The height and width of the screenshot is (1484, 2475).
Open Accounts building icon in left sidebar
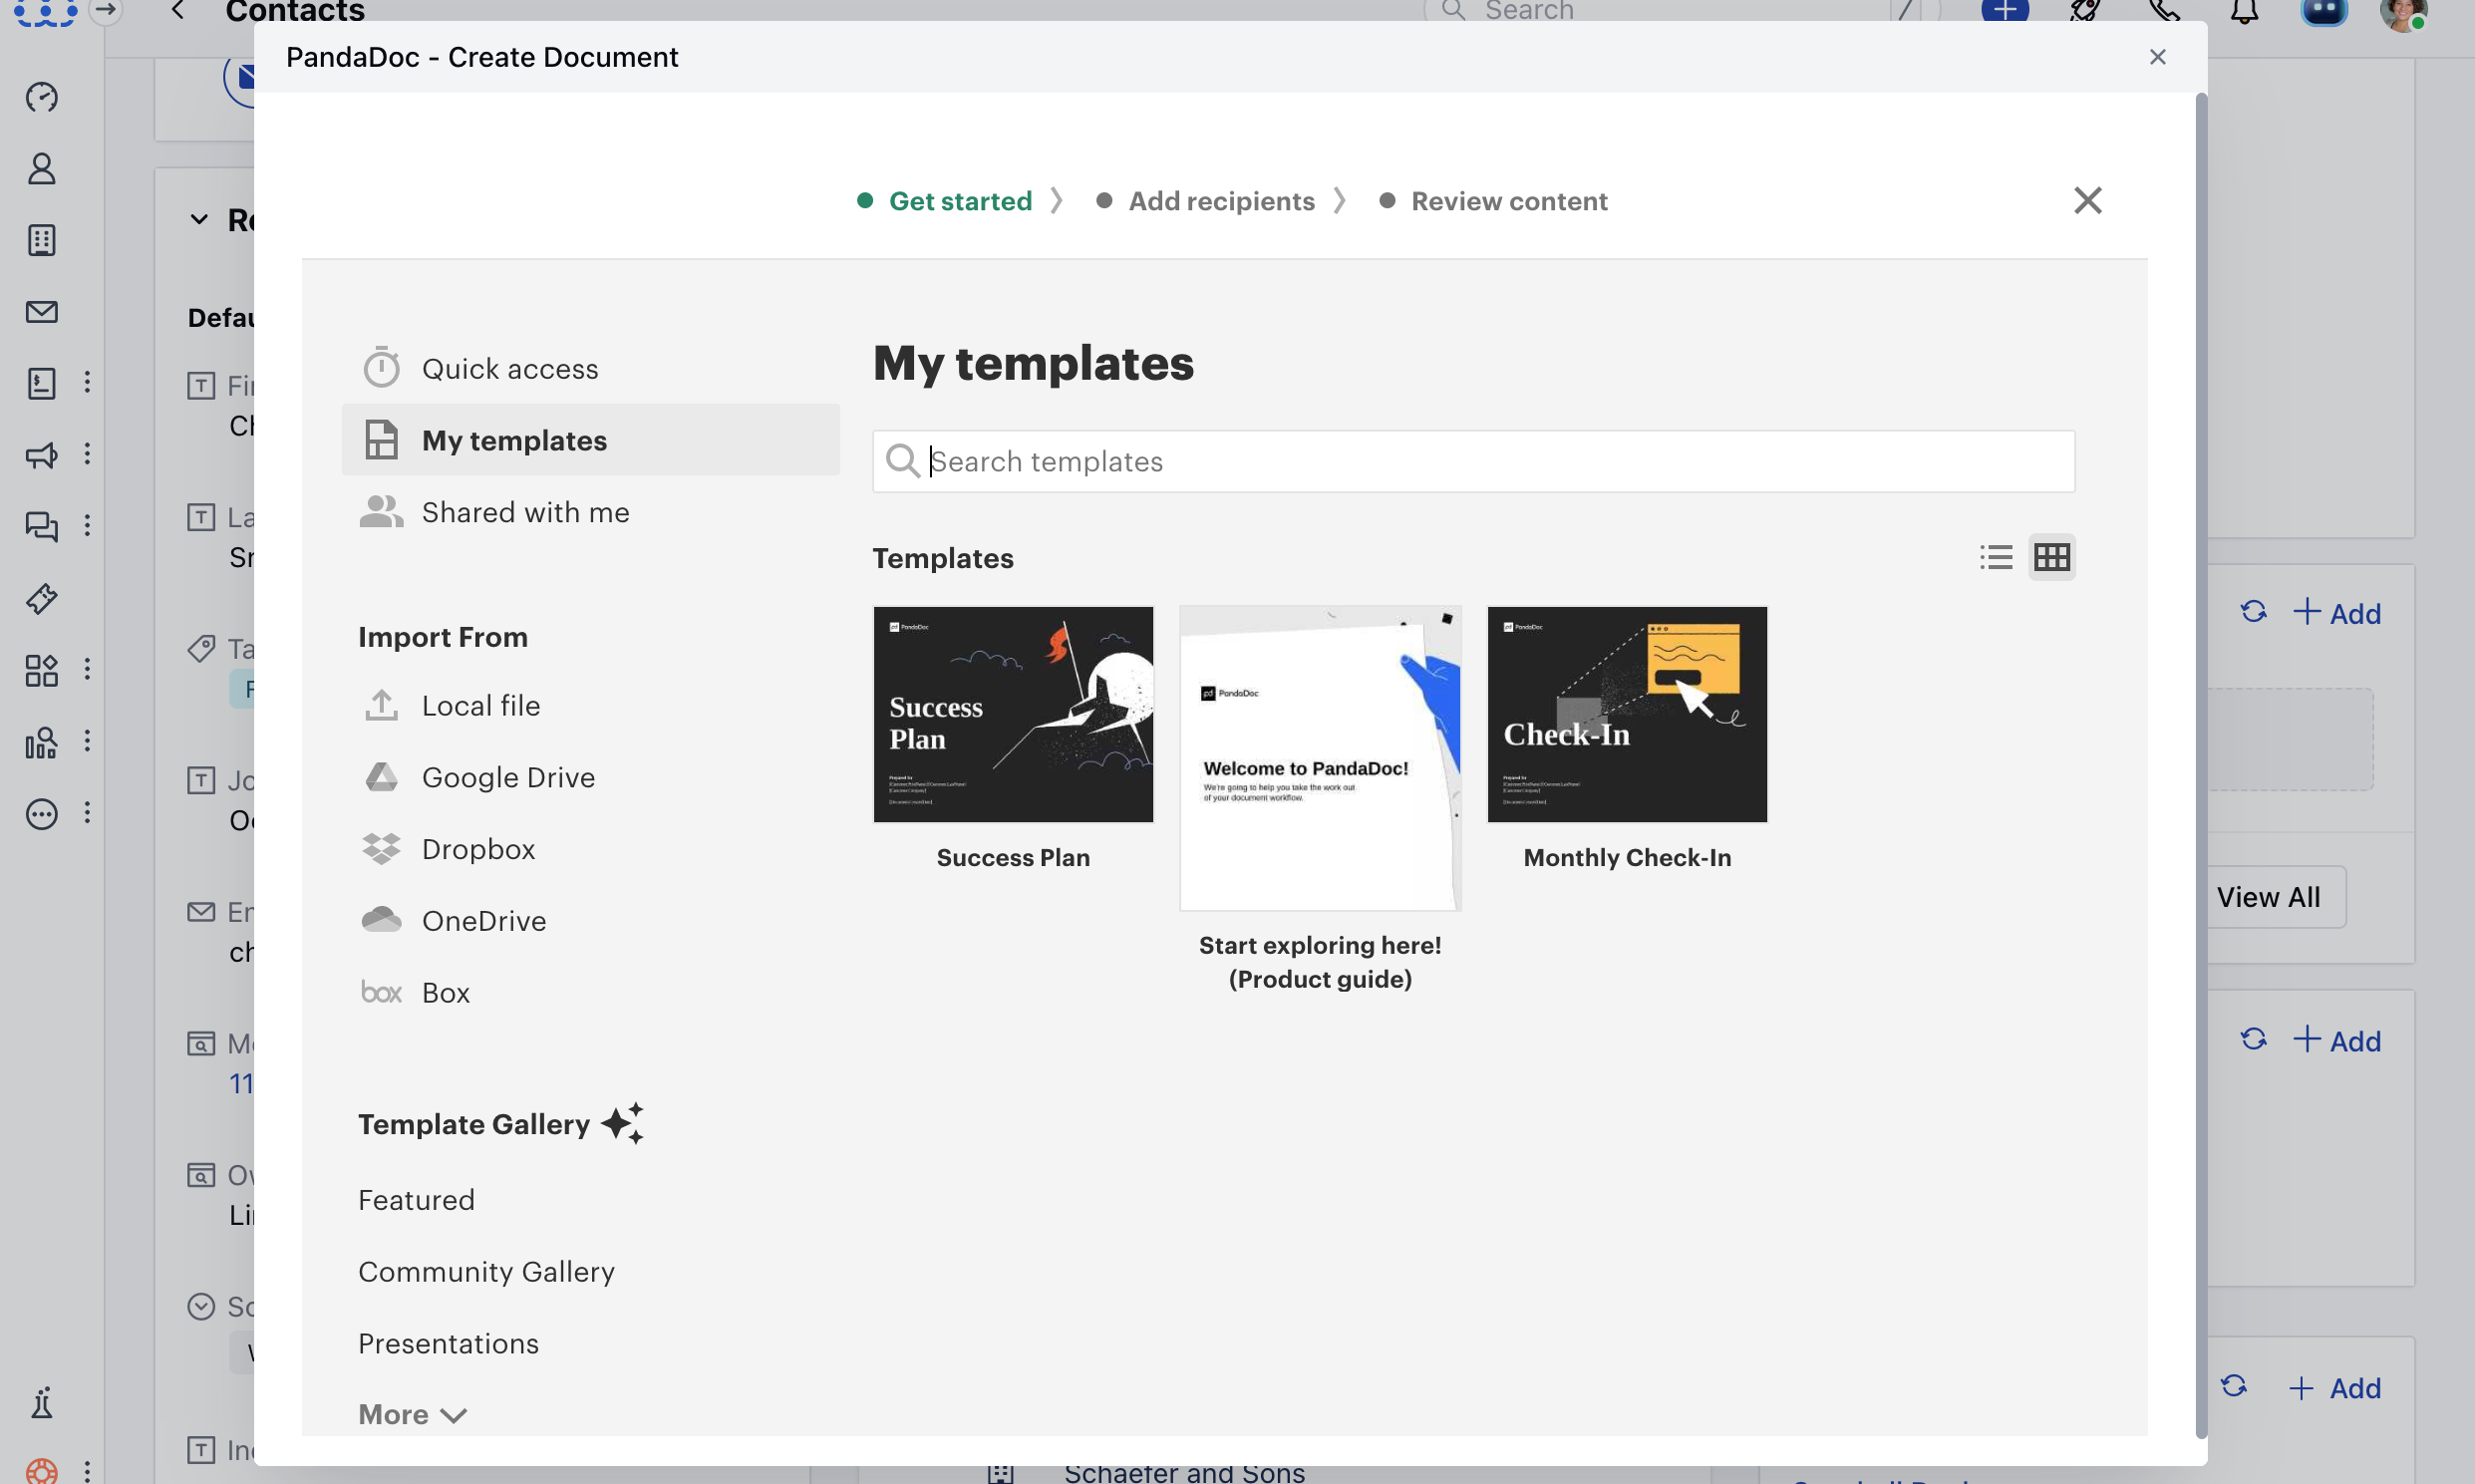(x=41, y=240)
